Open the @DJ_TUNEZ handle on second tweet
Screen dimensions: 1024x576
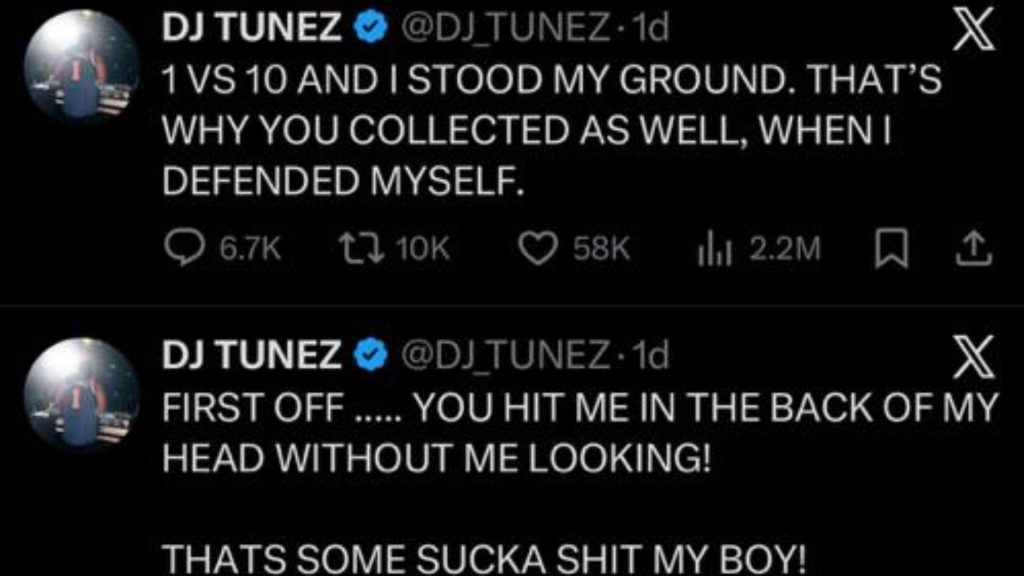(504, 354)
